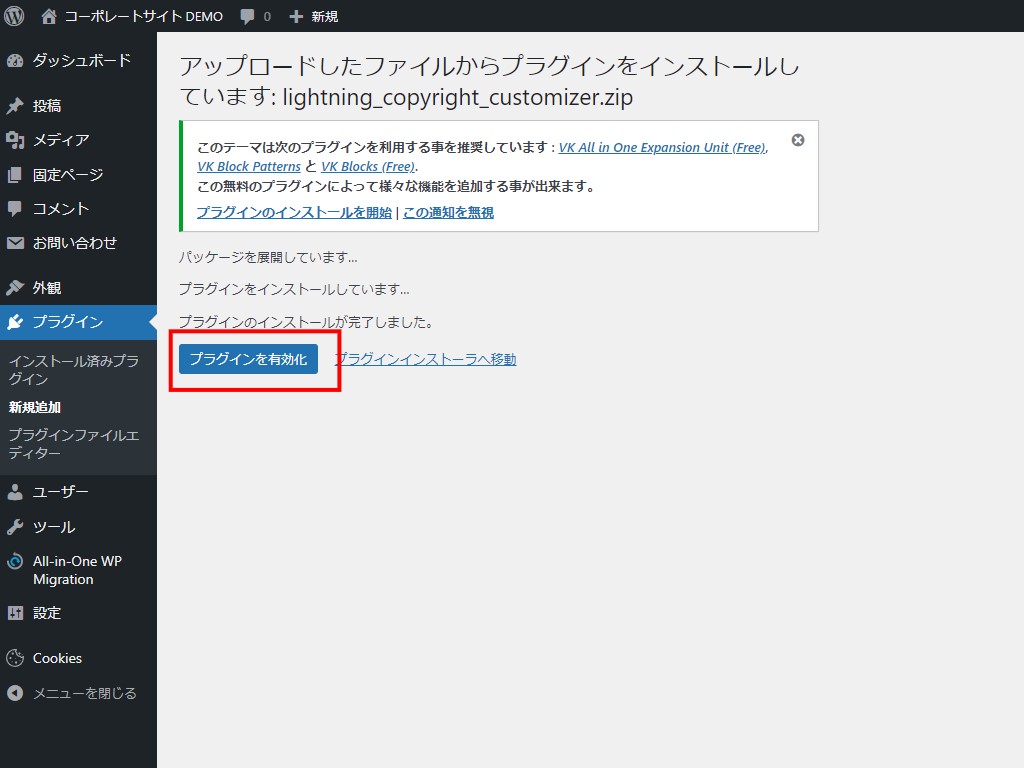Open the site home icon

point(49,16)
